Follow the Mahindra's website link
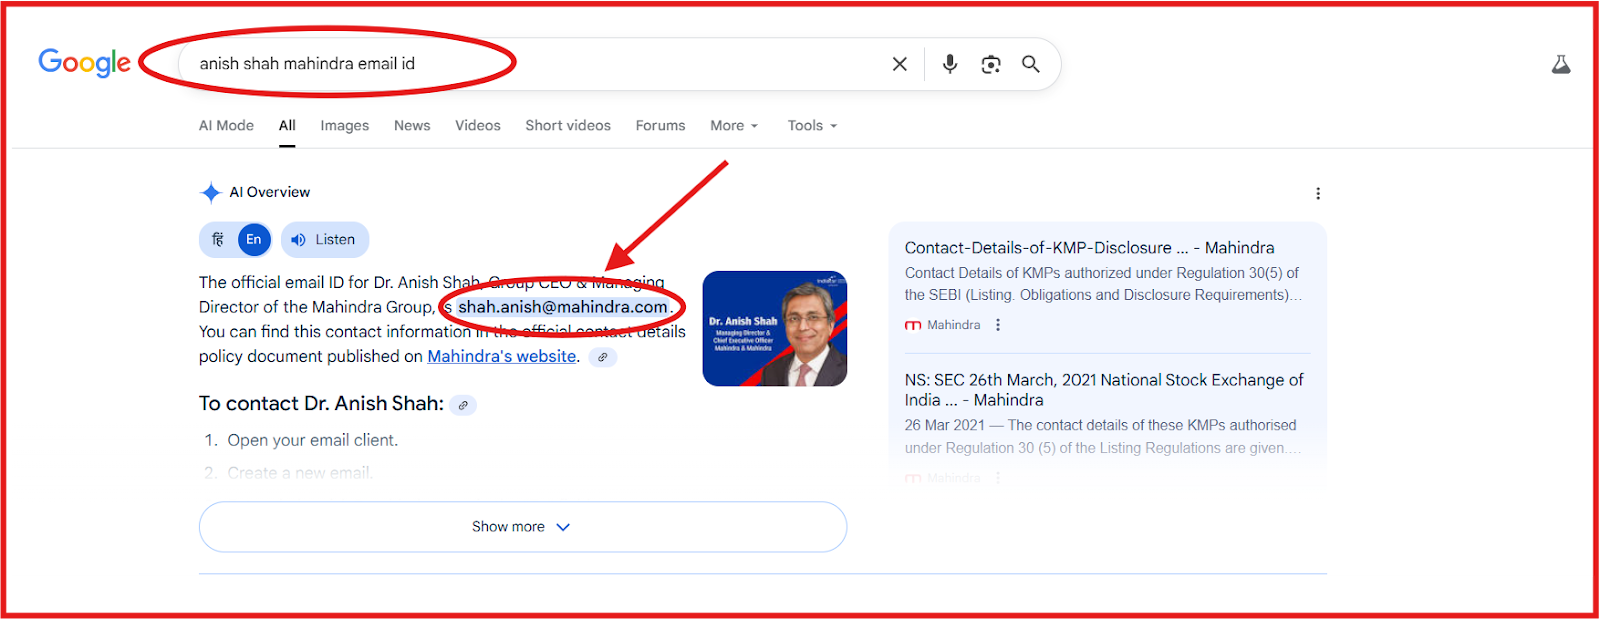The height and width of the screenshot is (619, 1600). coord(502,356)
